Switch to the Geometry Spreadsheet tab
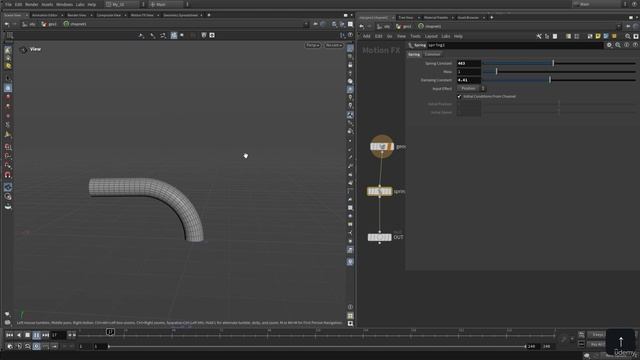The width and height of the screenshot is (640, 360). 180,15
